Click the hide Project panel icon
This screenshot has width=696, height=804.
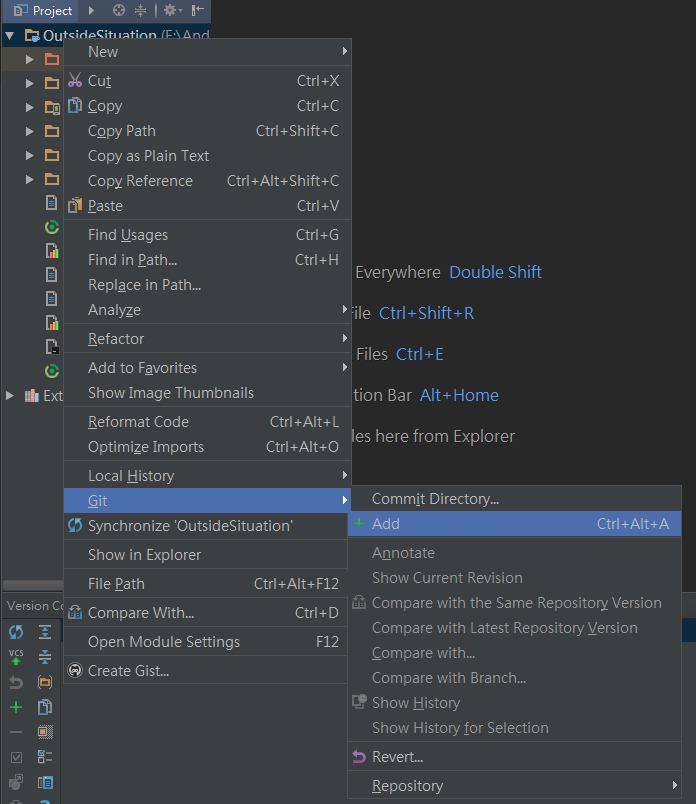pos(198,10)
